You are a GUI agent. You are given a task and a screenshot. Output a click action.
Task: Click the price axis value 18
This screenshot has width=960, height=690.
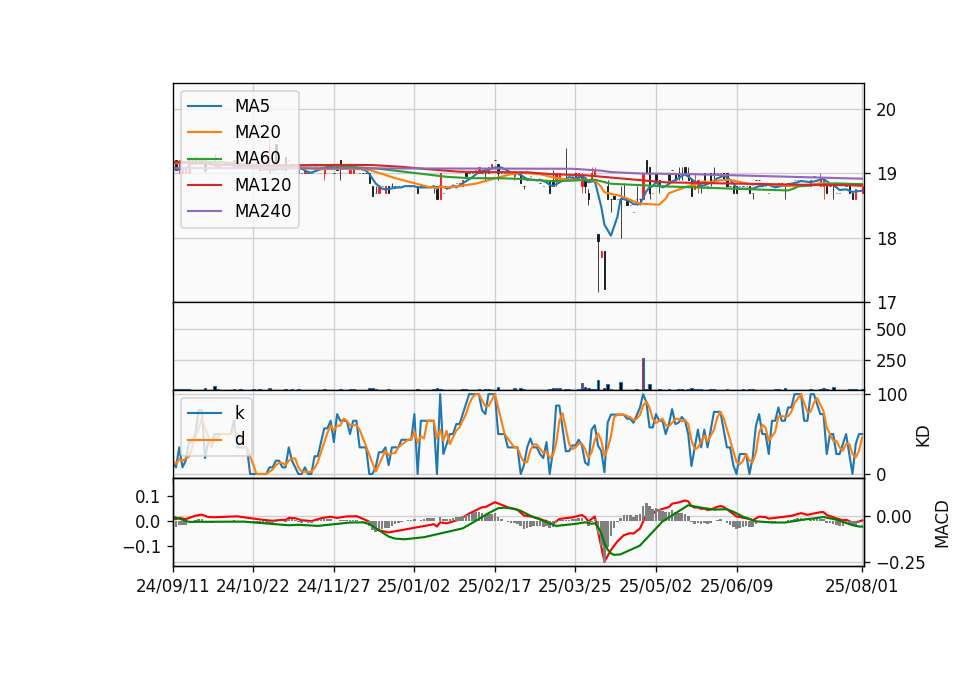click(886, 239)
